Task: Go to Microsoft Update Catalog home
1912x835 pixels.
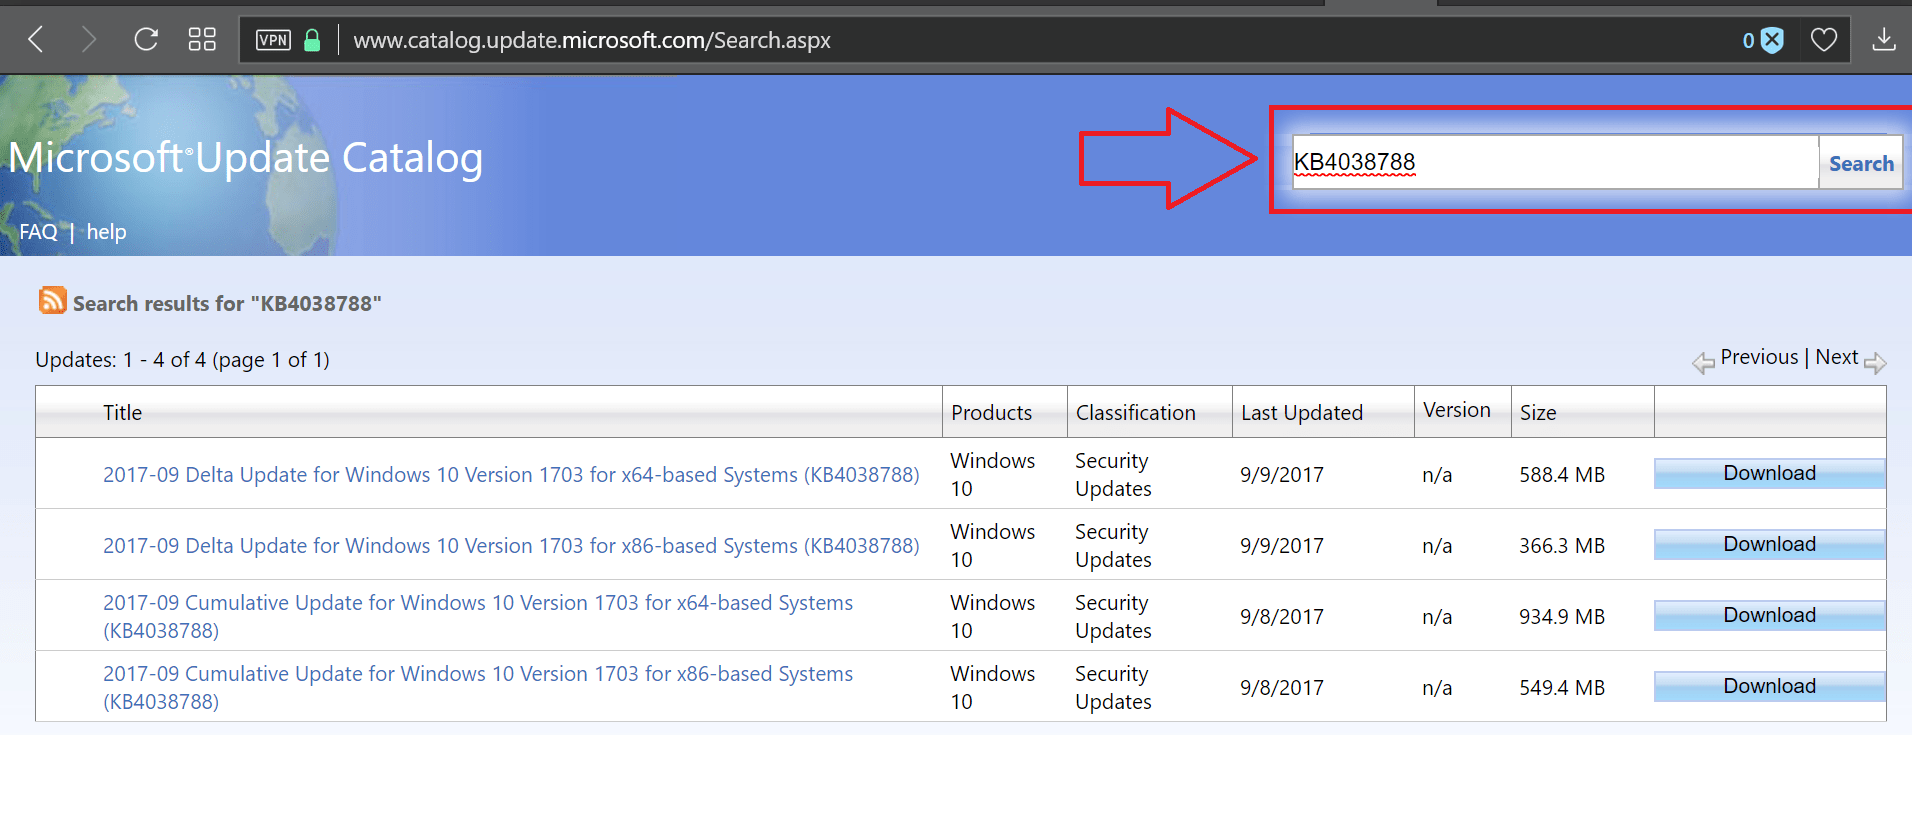Action: click(246, 158)
